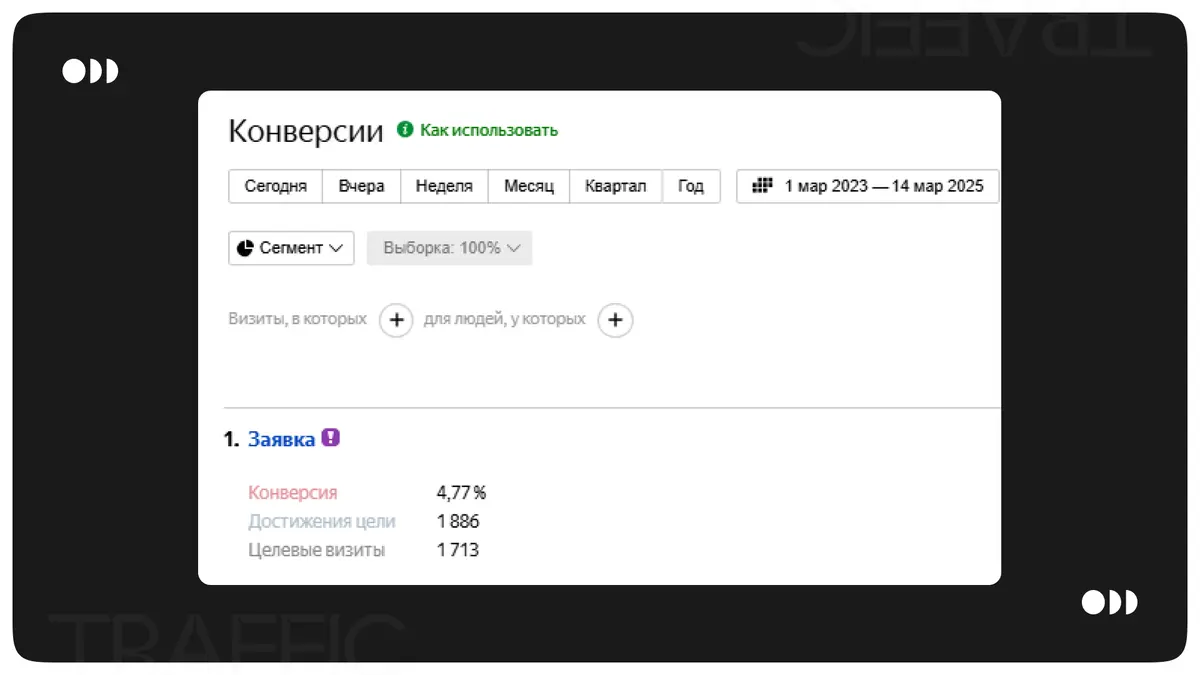Open the Заявка goal link
This screenshot has height=675, width=1200.
[x=281, y=439]
